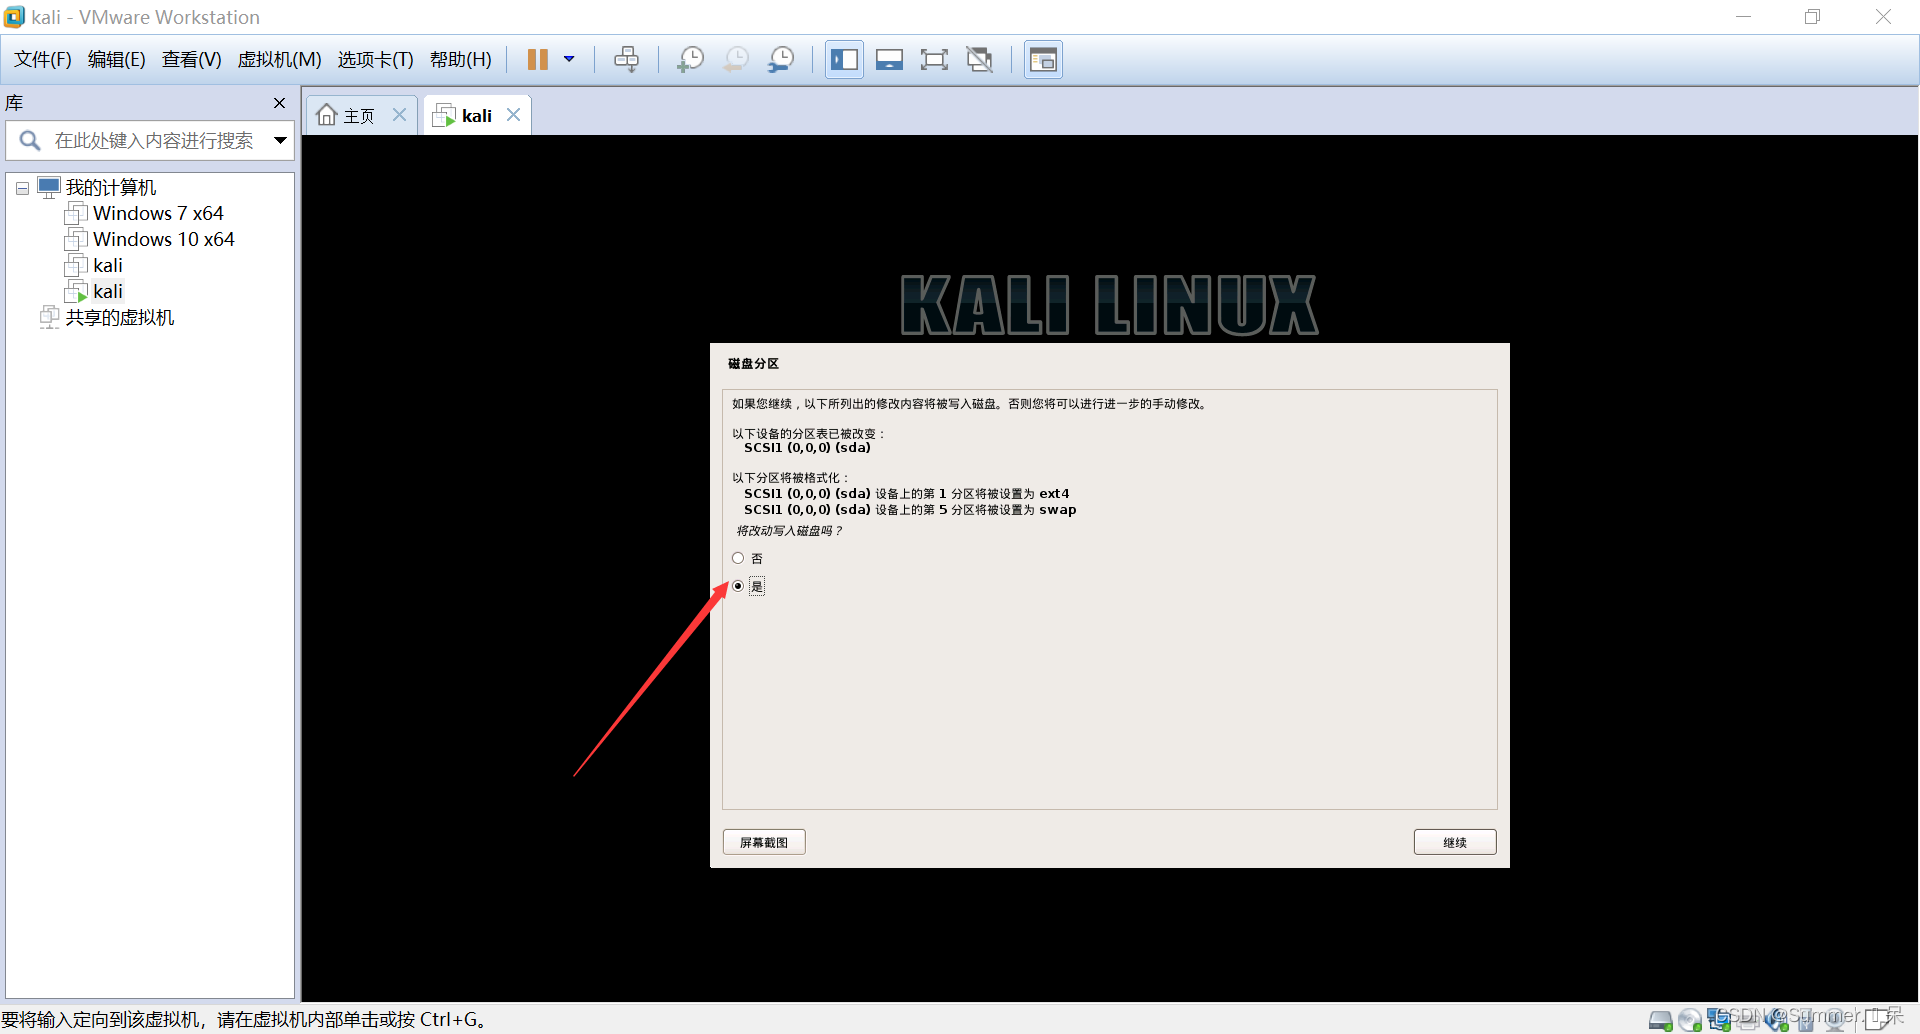The image size is (1920, 1034).
Task: Click the search magnifier icon
Action: (x=30, y=141)
